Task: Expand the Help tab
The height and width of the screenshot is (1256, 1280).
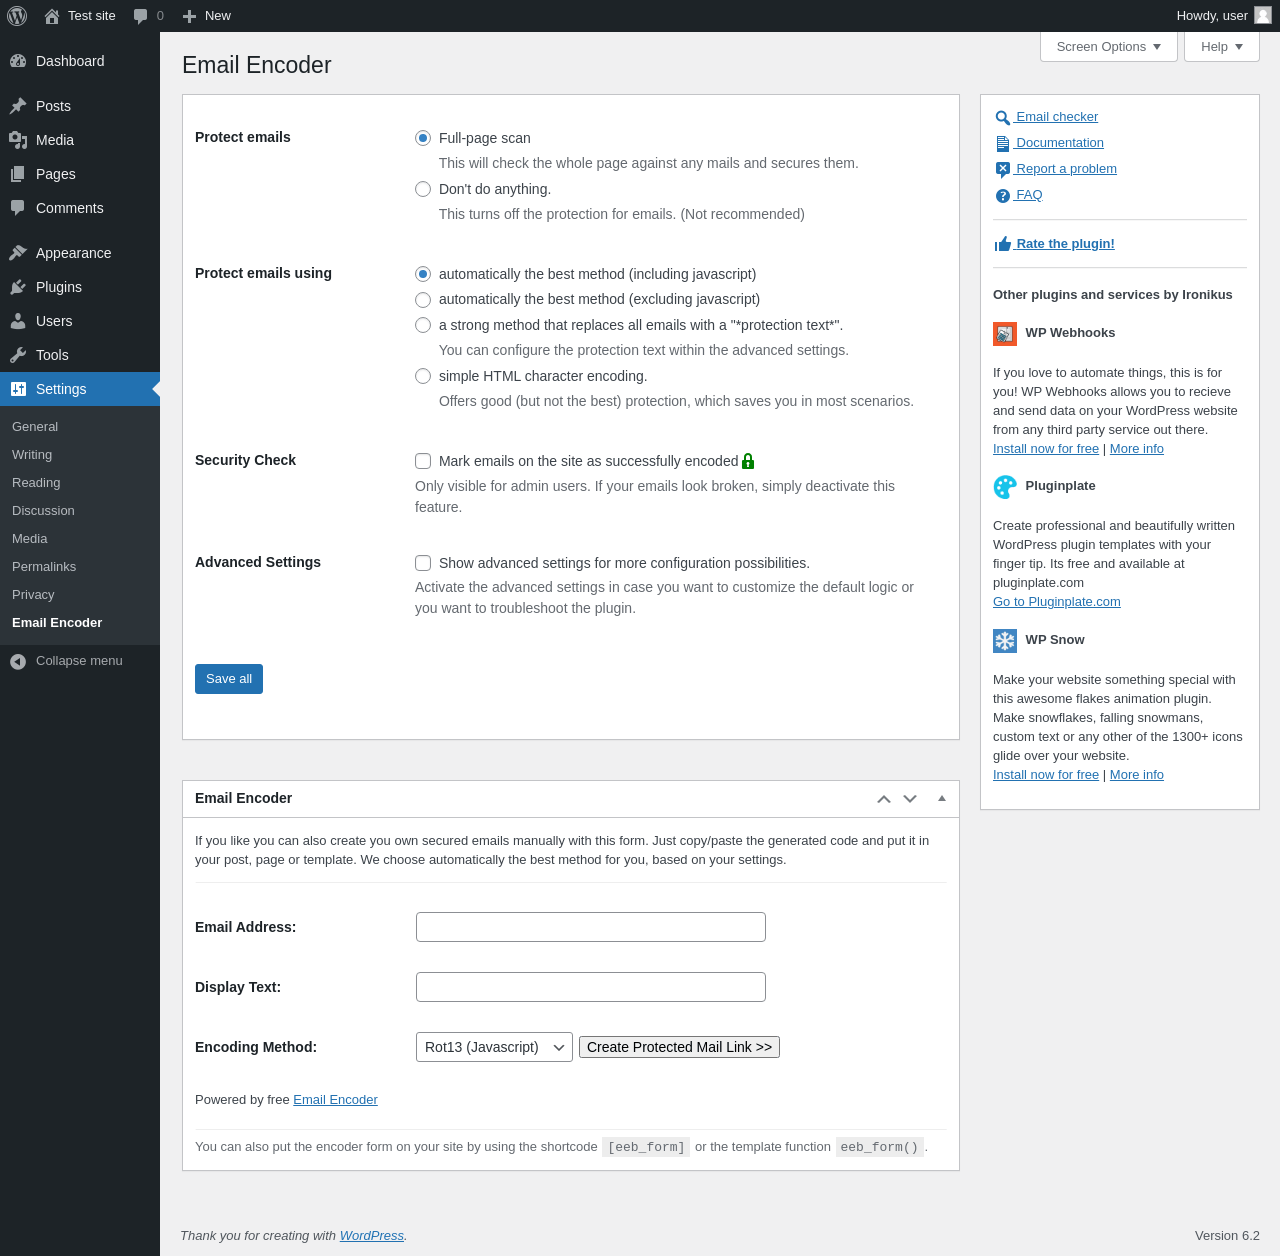Action: pos(1222,47)
